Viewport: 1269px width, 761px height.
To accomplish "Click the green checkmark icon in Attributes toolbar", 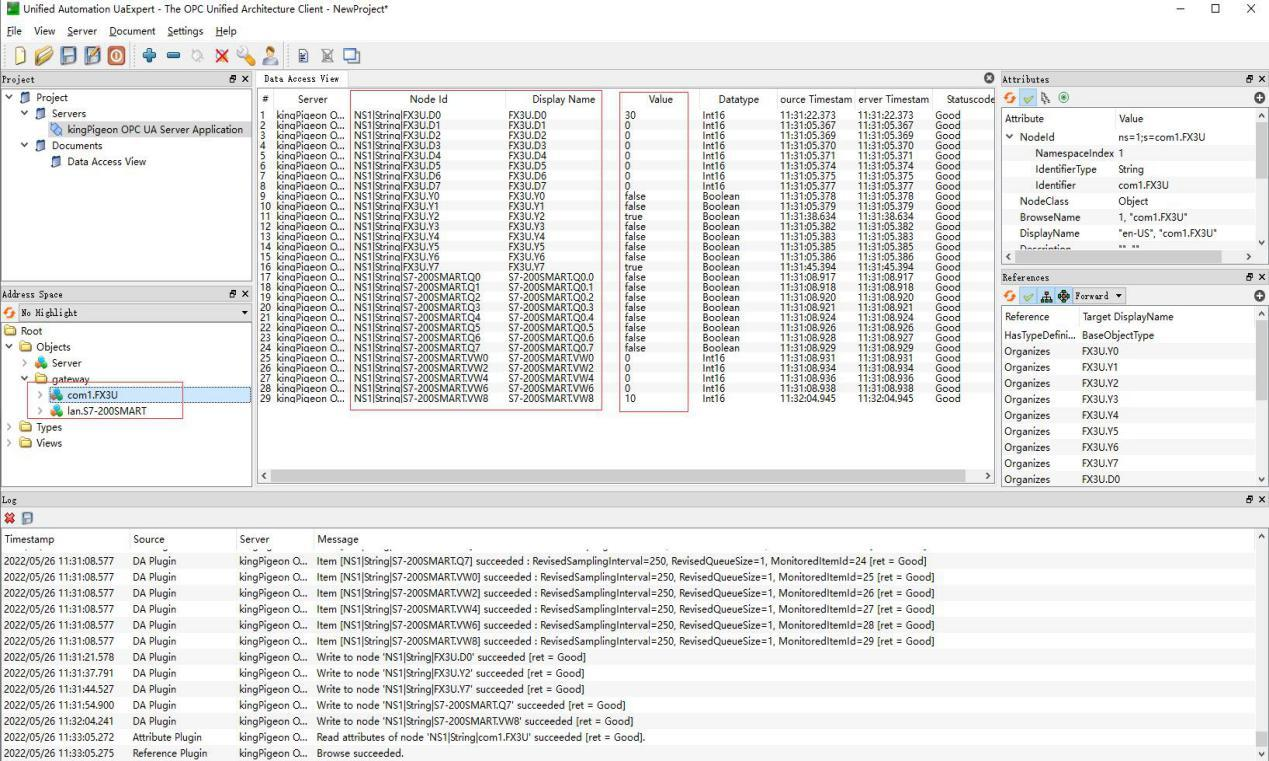I will click(1028, 96).
